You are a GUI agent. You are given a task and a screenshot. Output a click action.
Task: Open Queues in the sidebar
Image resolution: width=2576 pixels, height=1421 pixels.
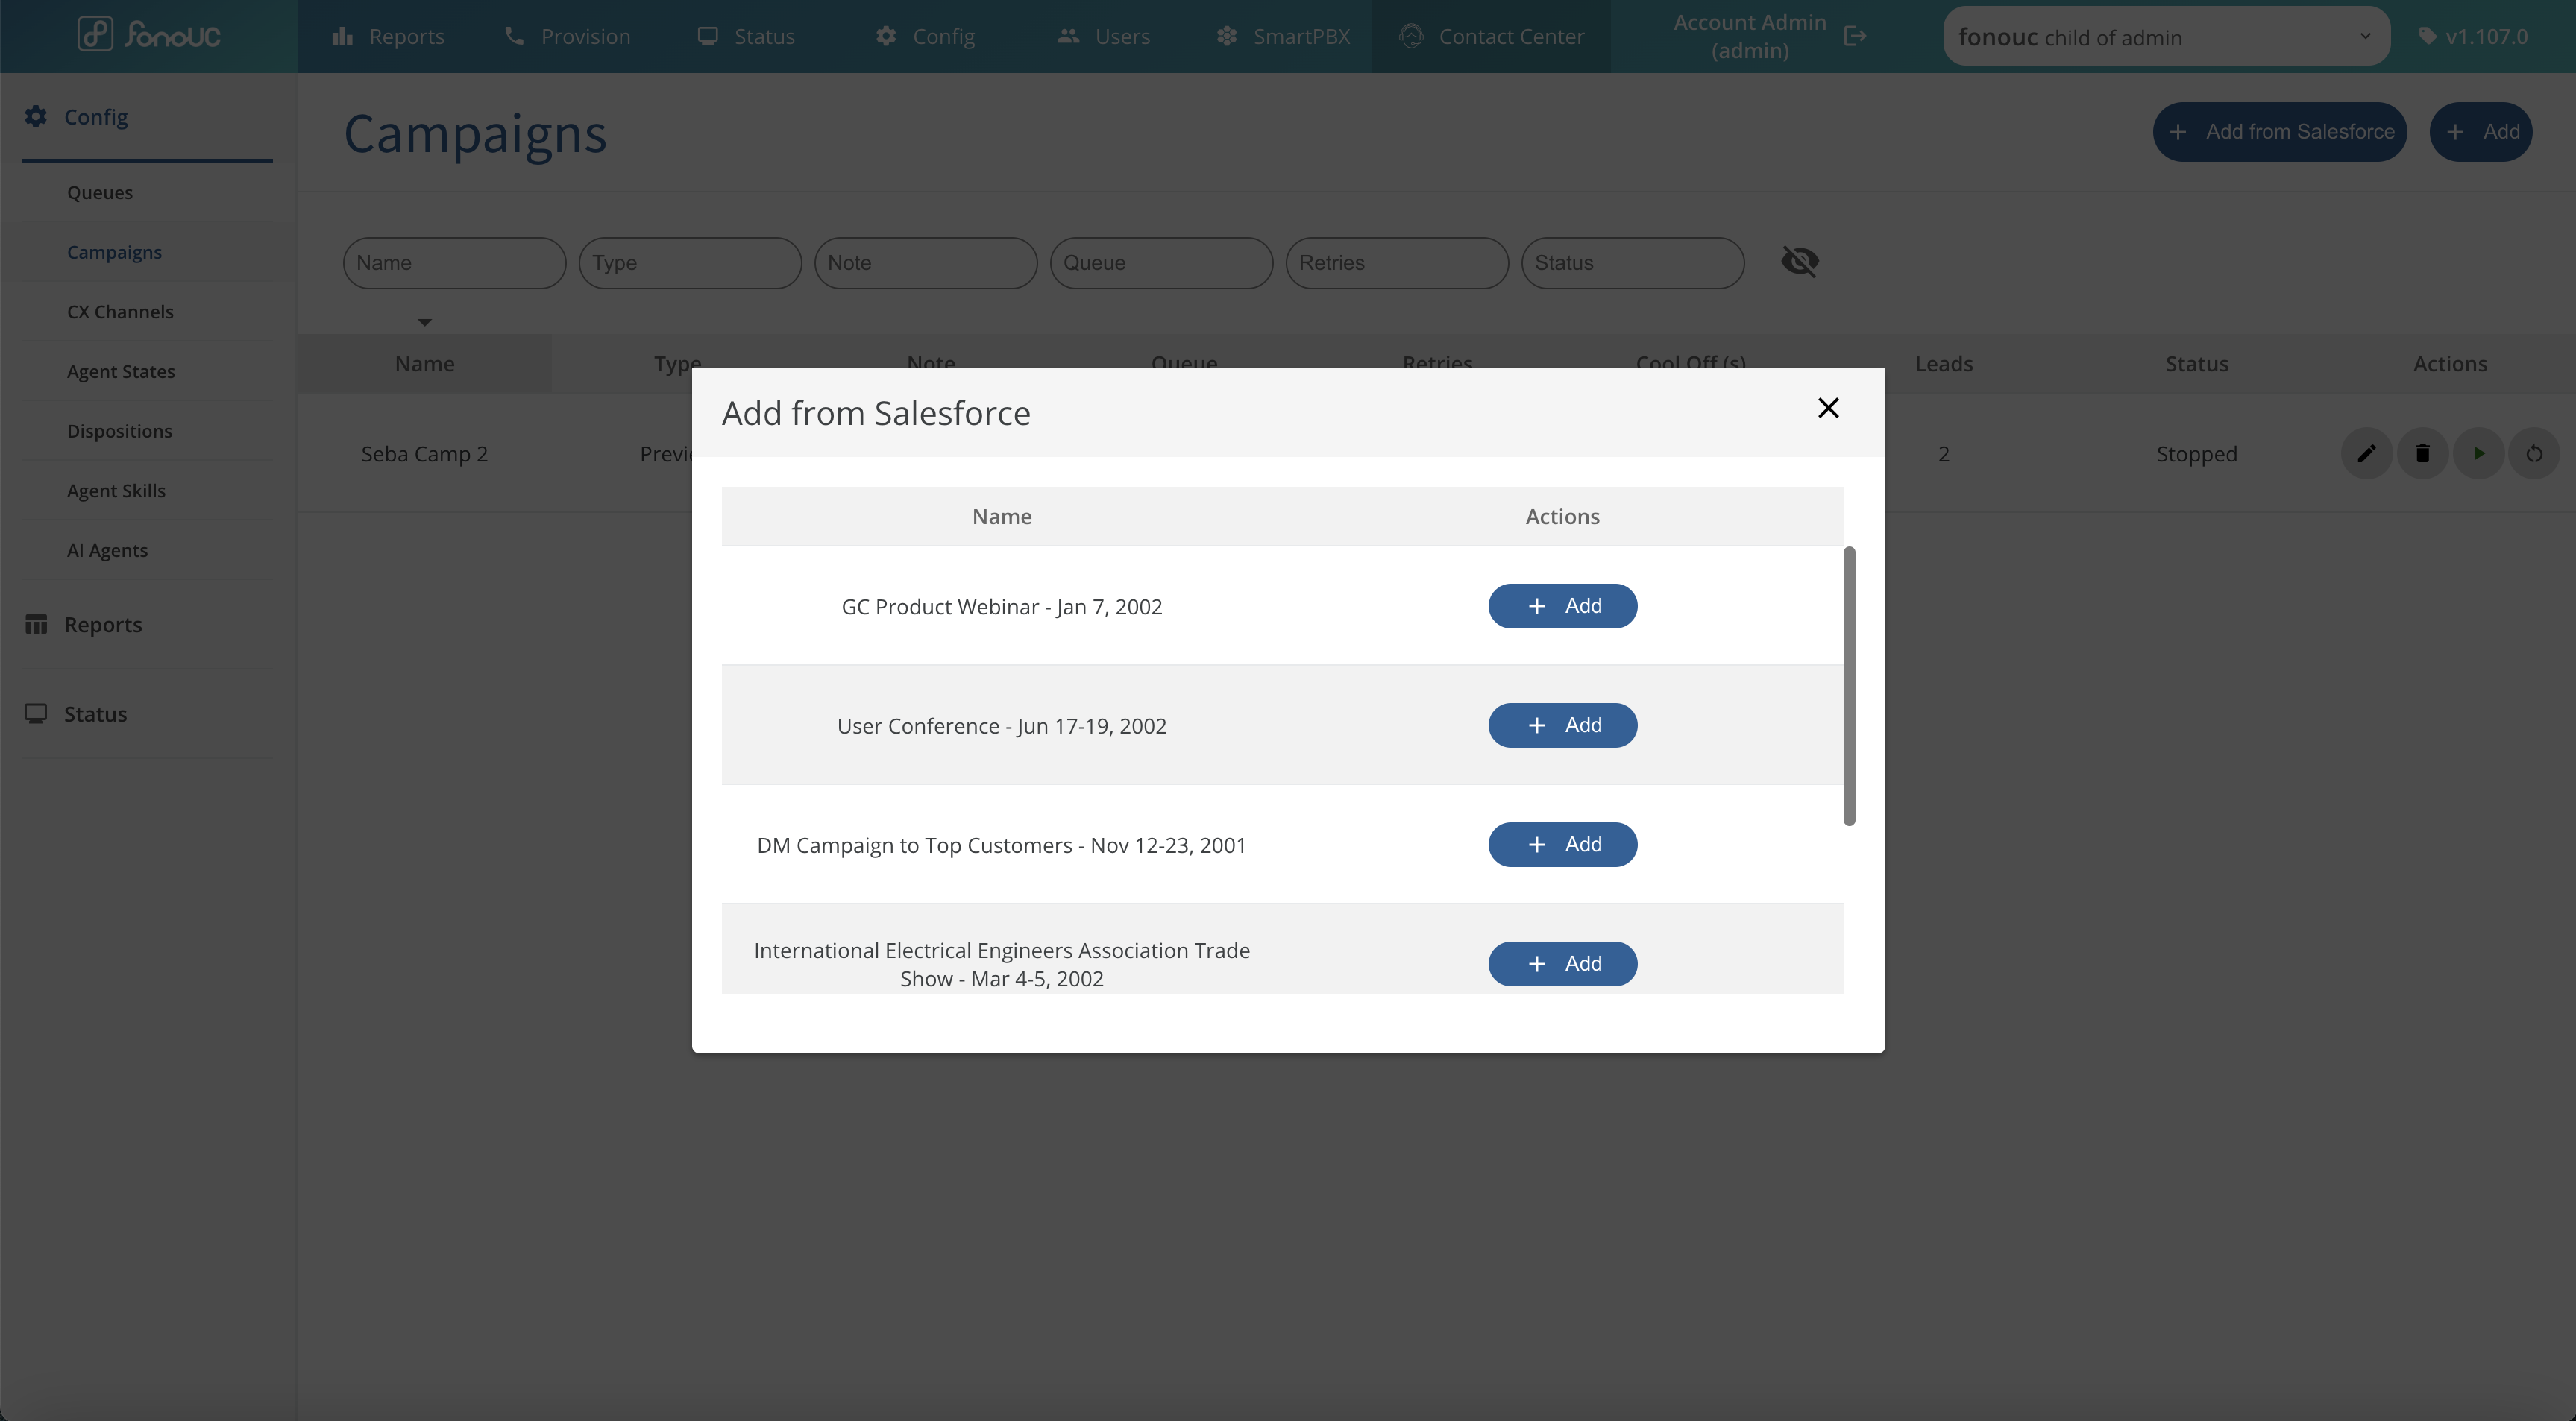(x=100, y=192)
